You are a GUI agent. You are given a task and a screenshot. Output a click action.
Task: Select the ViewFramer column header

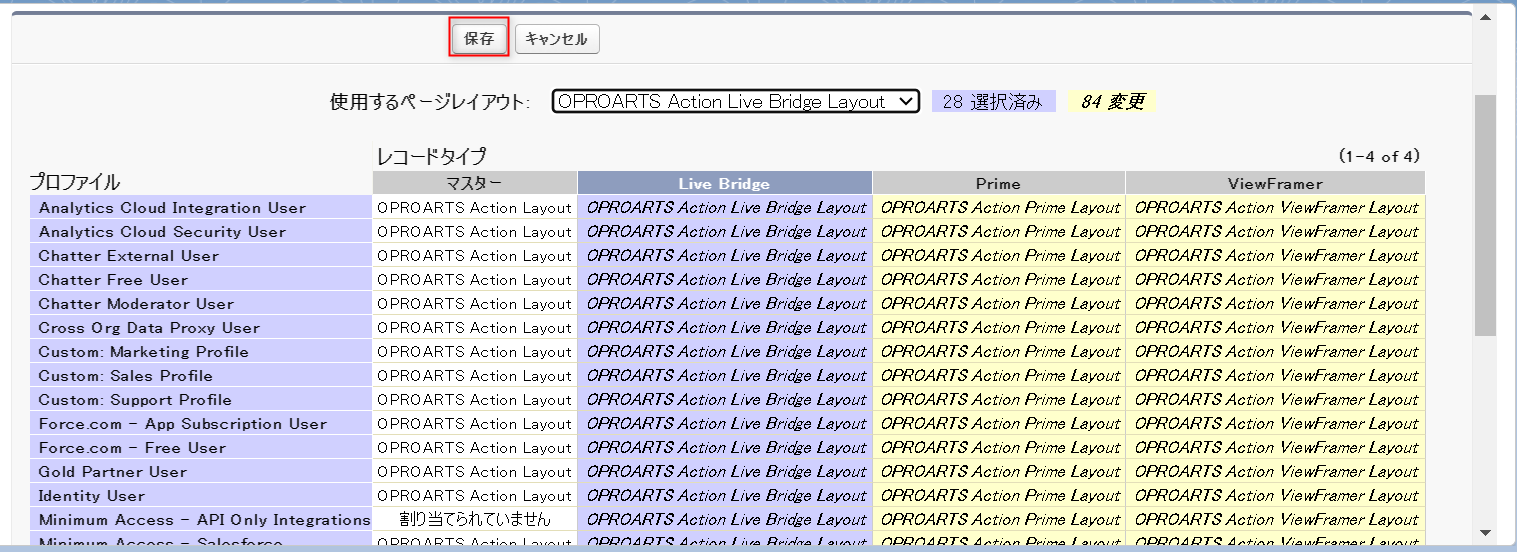(x=1275, y=183)
